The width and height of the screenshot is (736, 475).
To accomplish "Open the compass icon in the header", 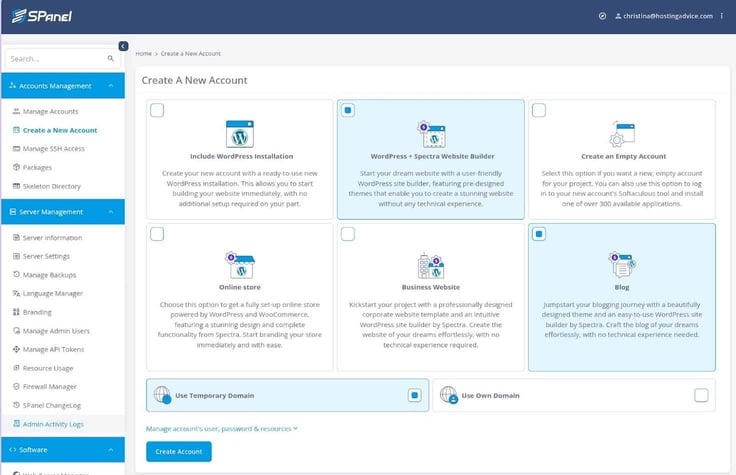I will click(602, 16).
